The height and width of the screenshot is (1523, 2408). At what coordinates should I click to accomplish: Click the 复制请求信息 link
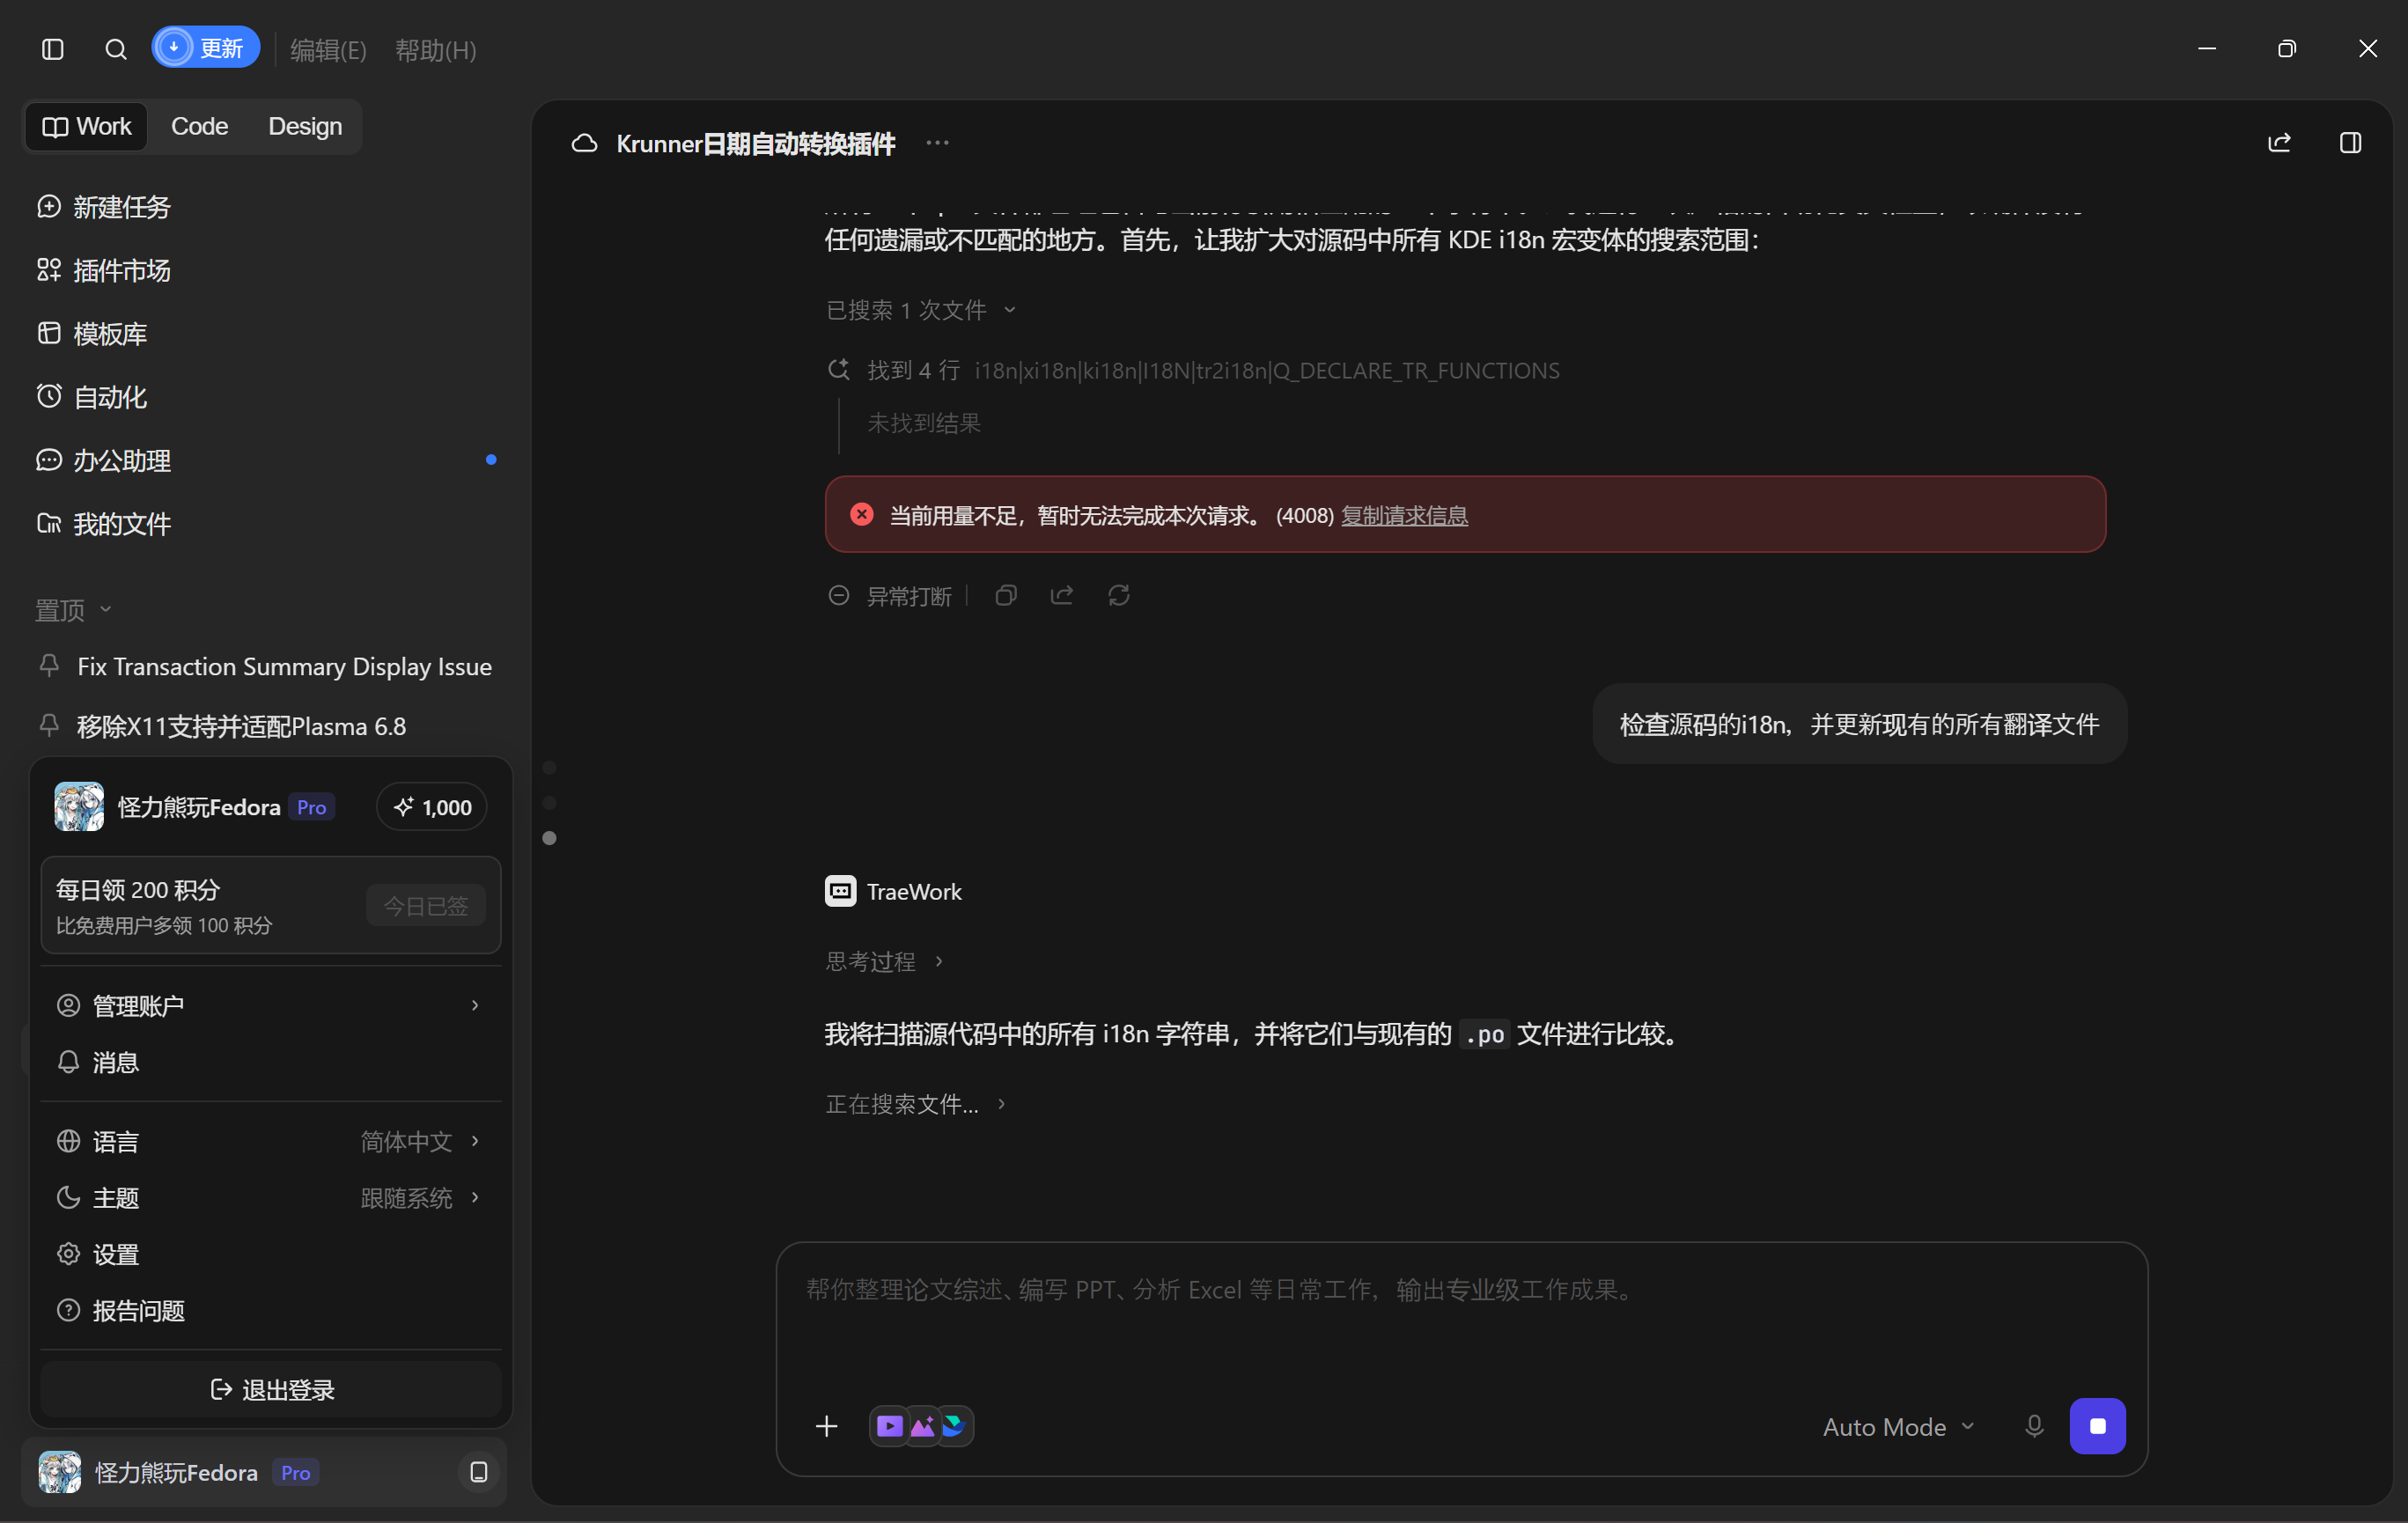pos(1404,515)
